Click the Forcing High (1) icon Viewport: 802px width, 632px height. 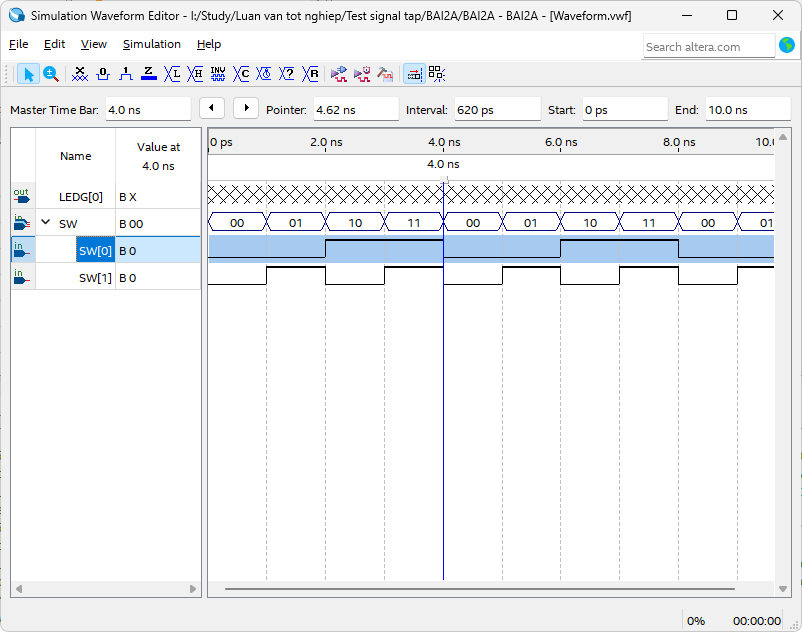pos(126,74)
